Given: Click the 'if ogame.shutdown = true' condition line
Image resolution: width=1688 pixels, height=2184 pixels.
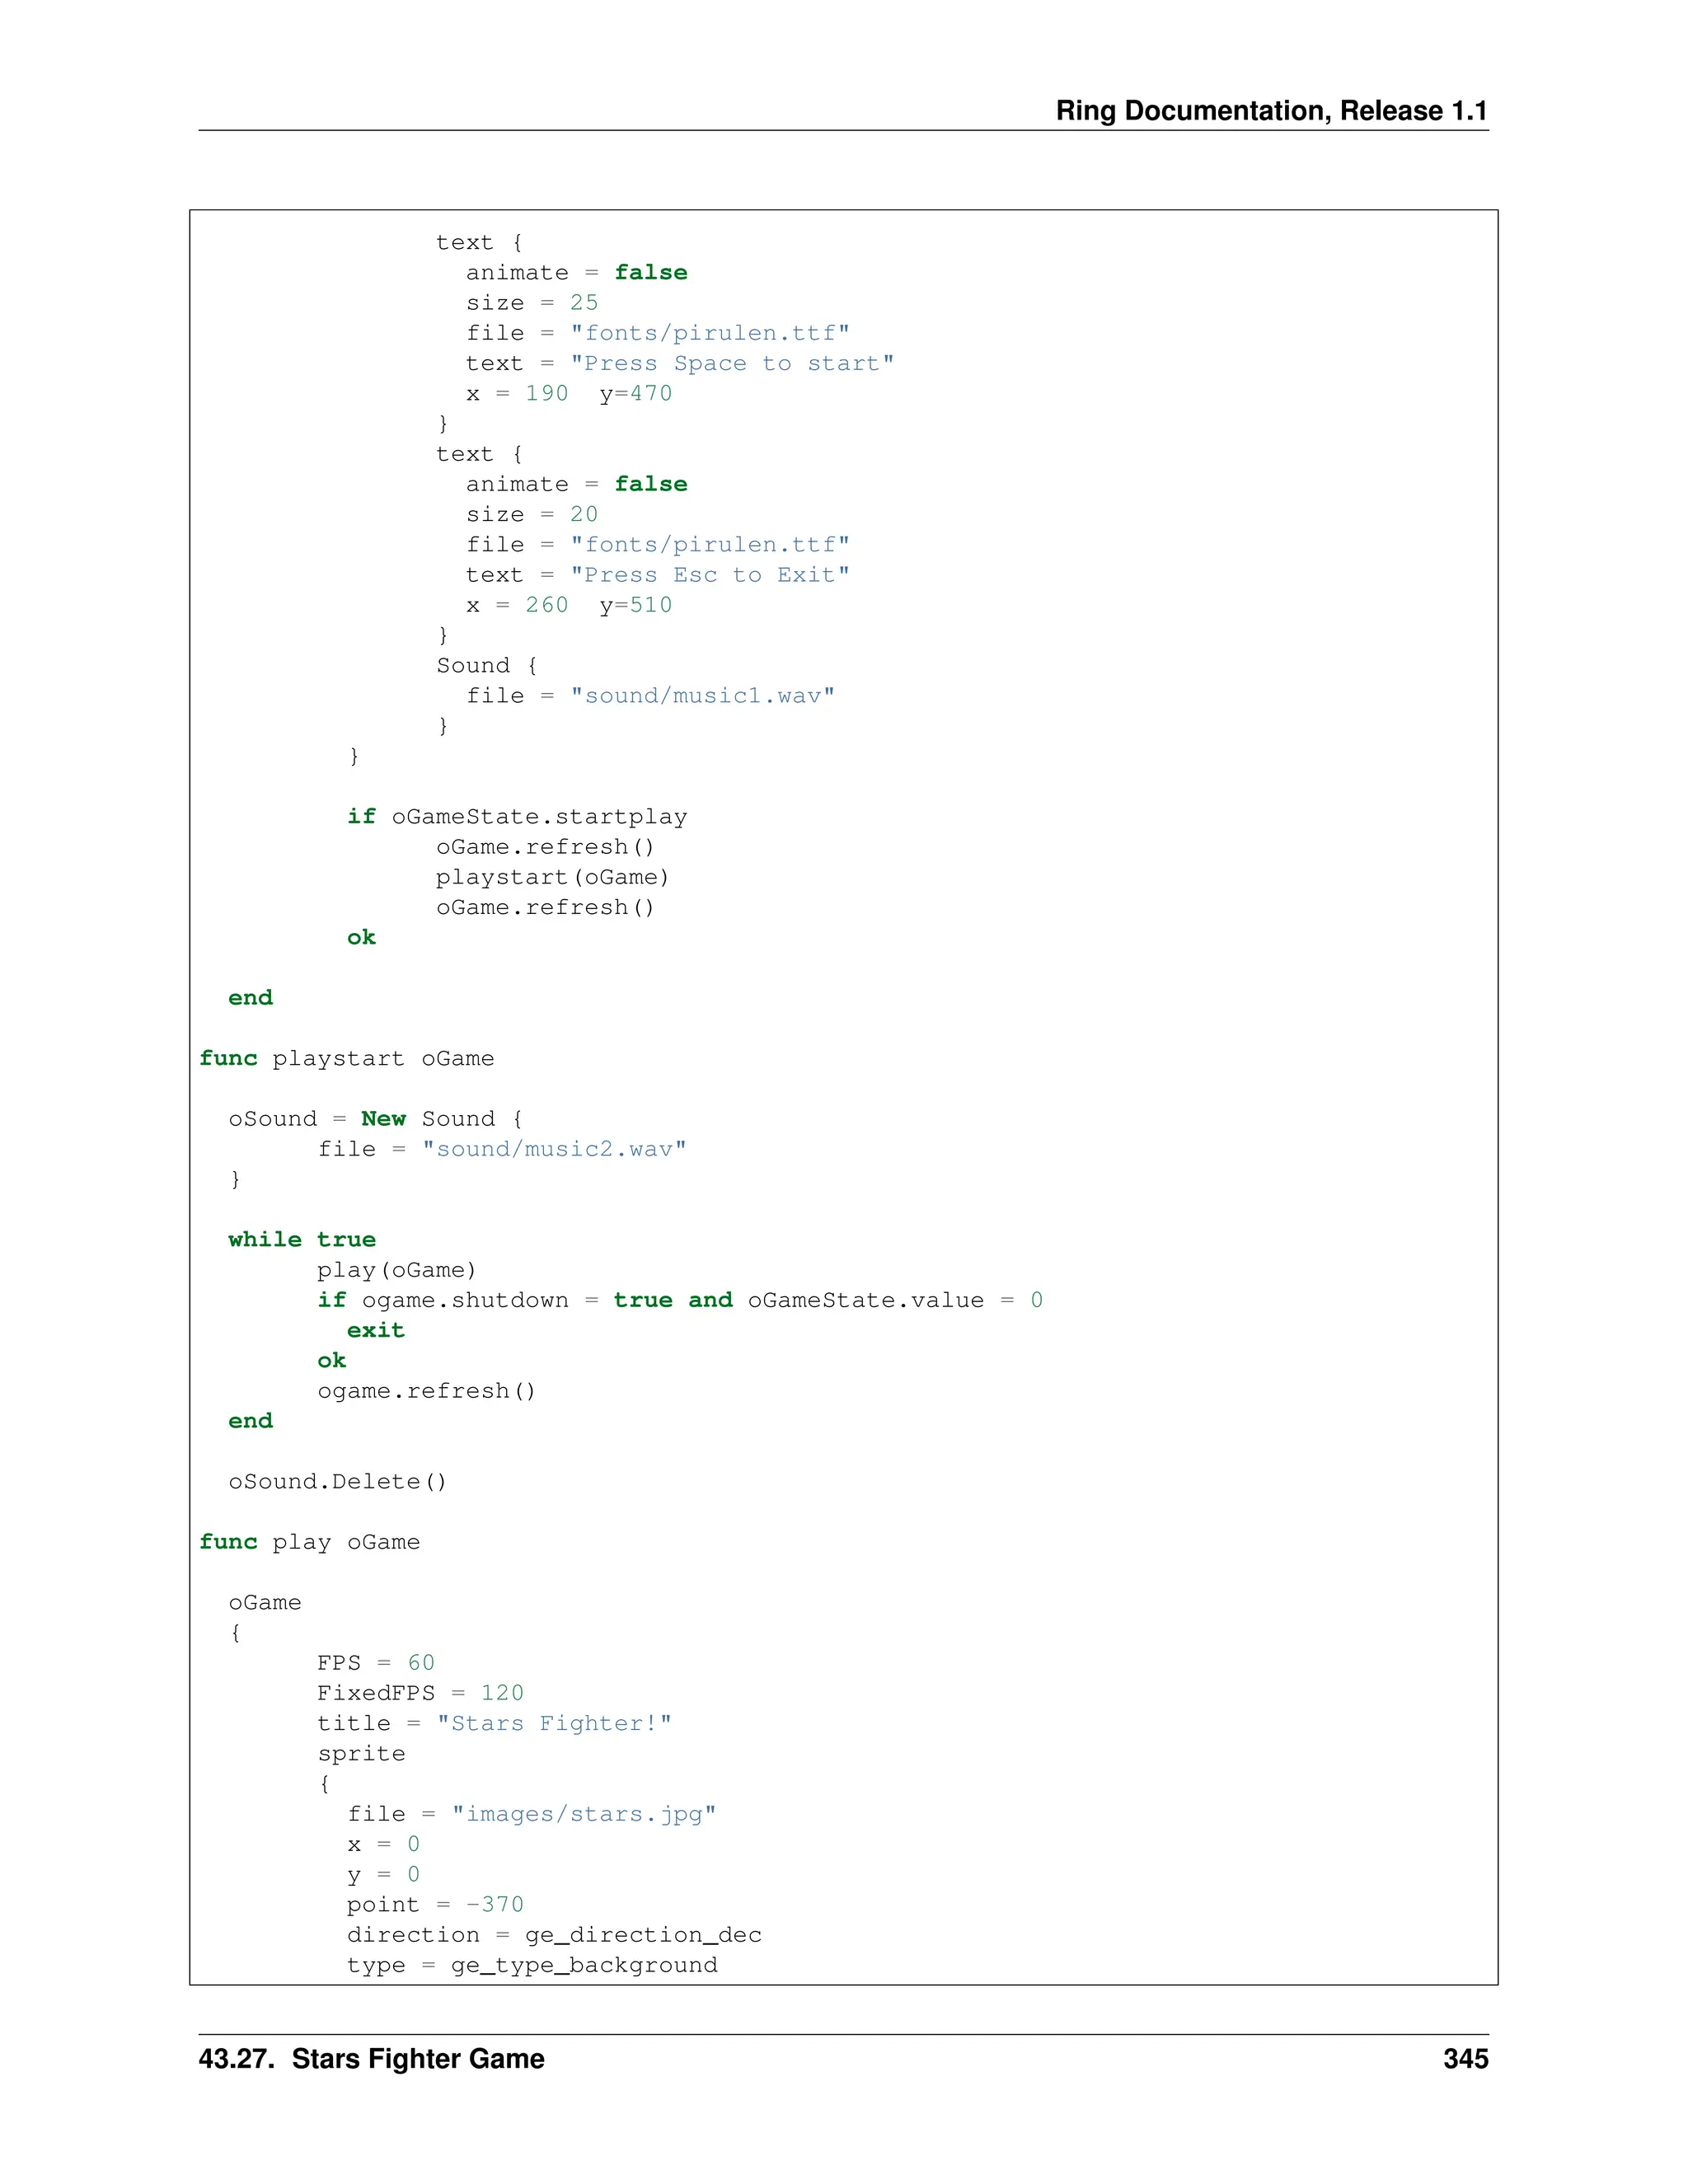Looking at the screenshot, I should tap(680, 1300).
